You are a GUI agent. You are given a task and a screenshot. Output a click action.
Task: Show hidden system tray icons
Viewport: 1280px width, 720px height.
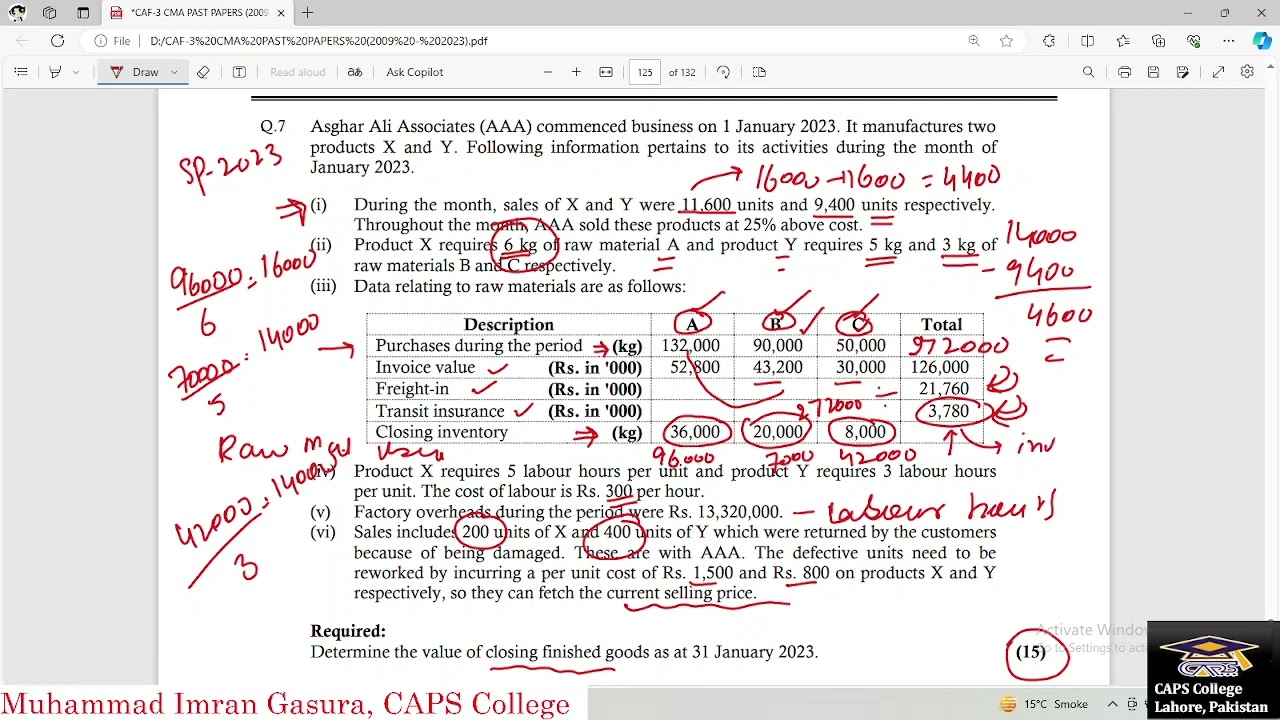pos(1112,704)
